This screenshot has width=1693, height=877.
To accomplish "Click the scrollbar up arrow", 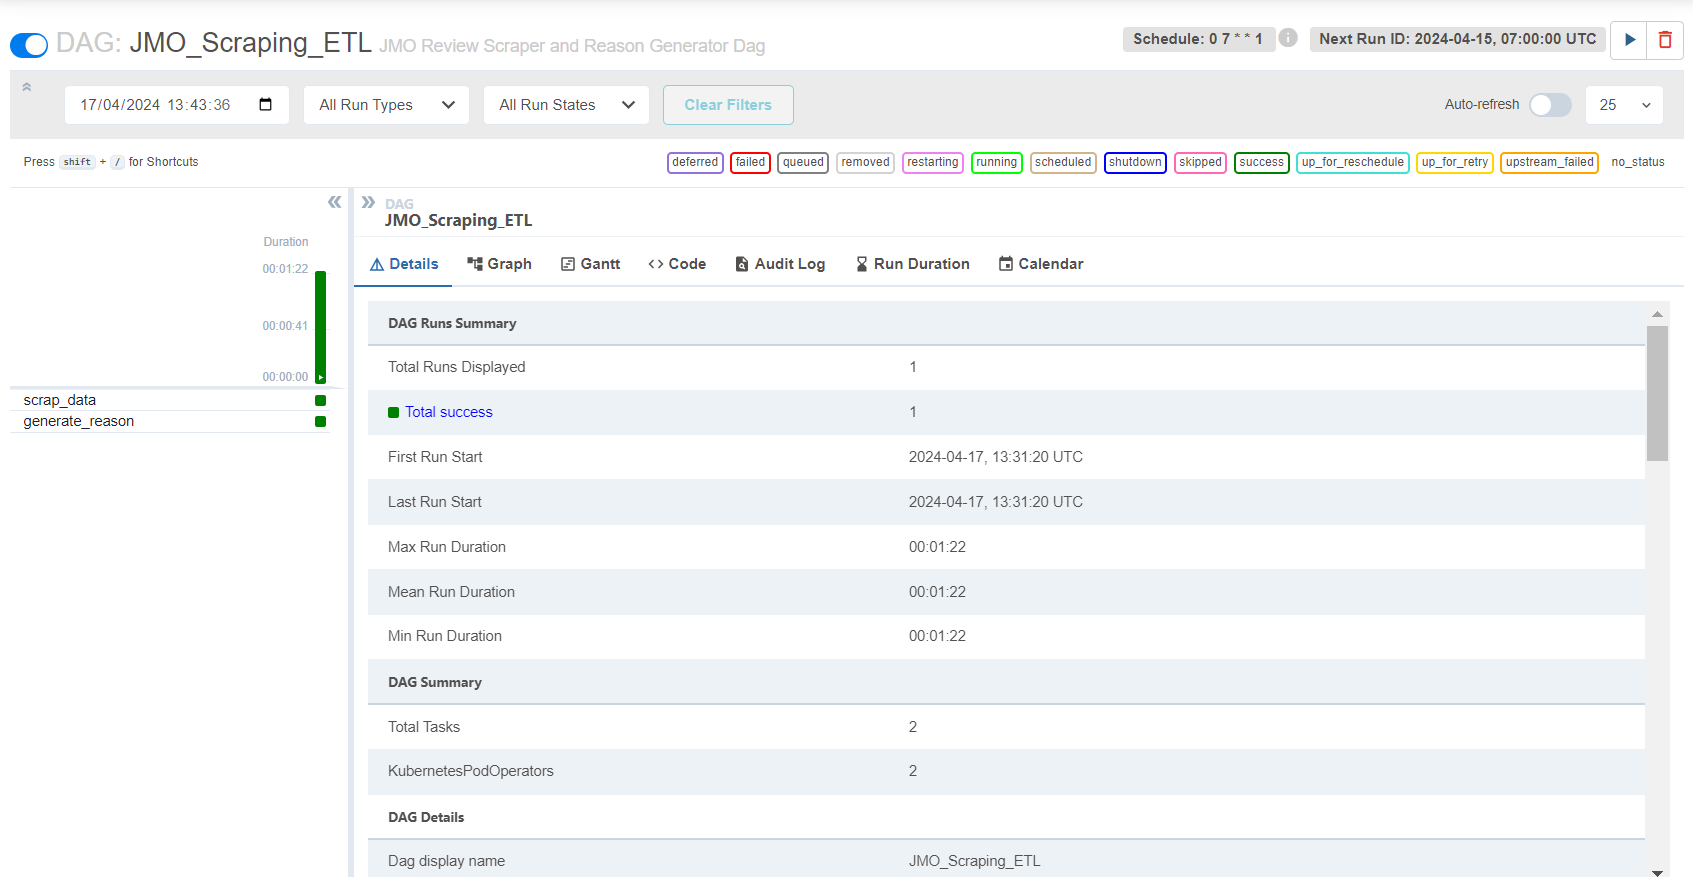I will pos(1657,314).
